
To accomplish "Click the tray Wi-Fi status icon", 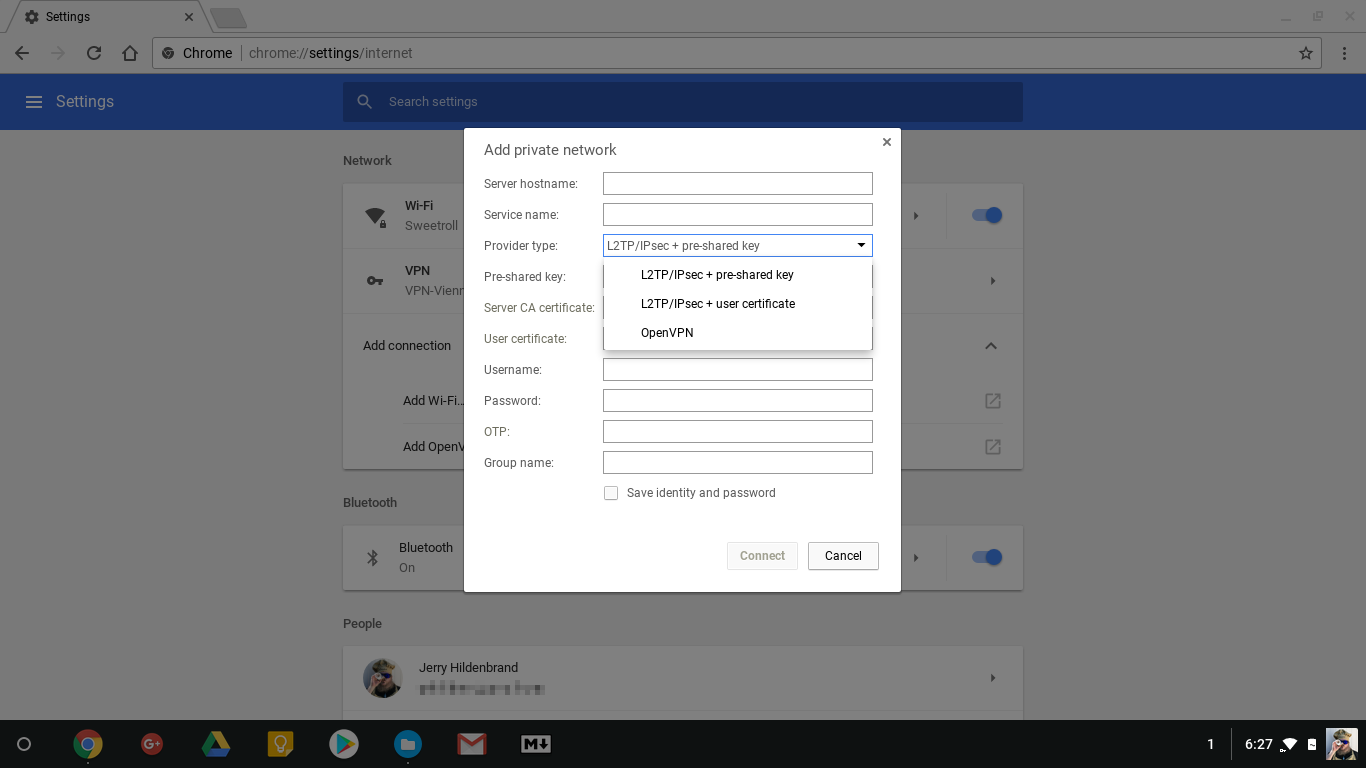I will 1290,744.
